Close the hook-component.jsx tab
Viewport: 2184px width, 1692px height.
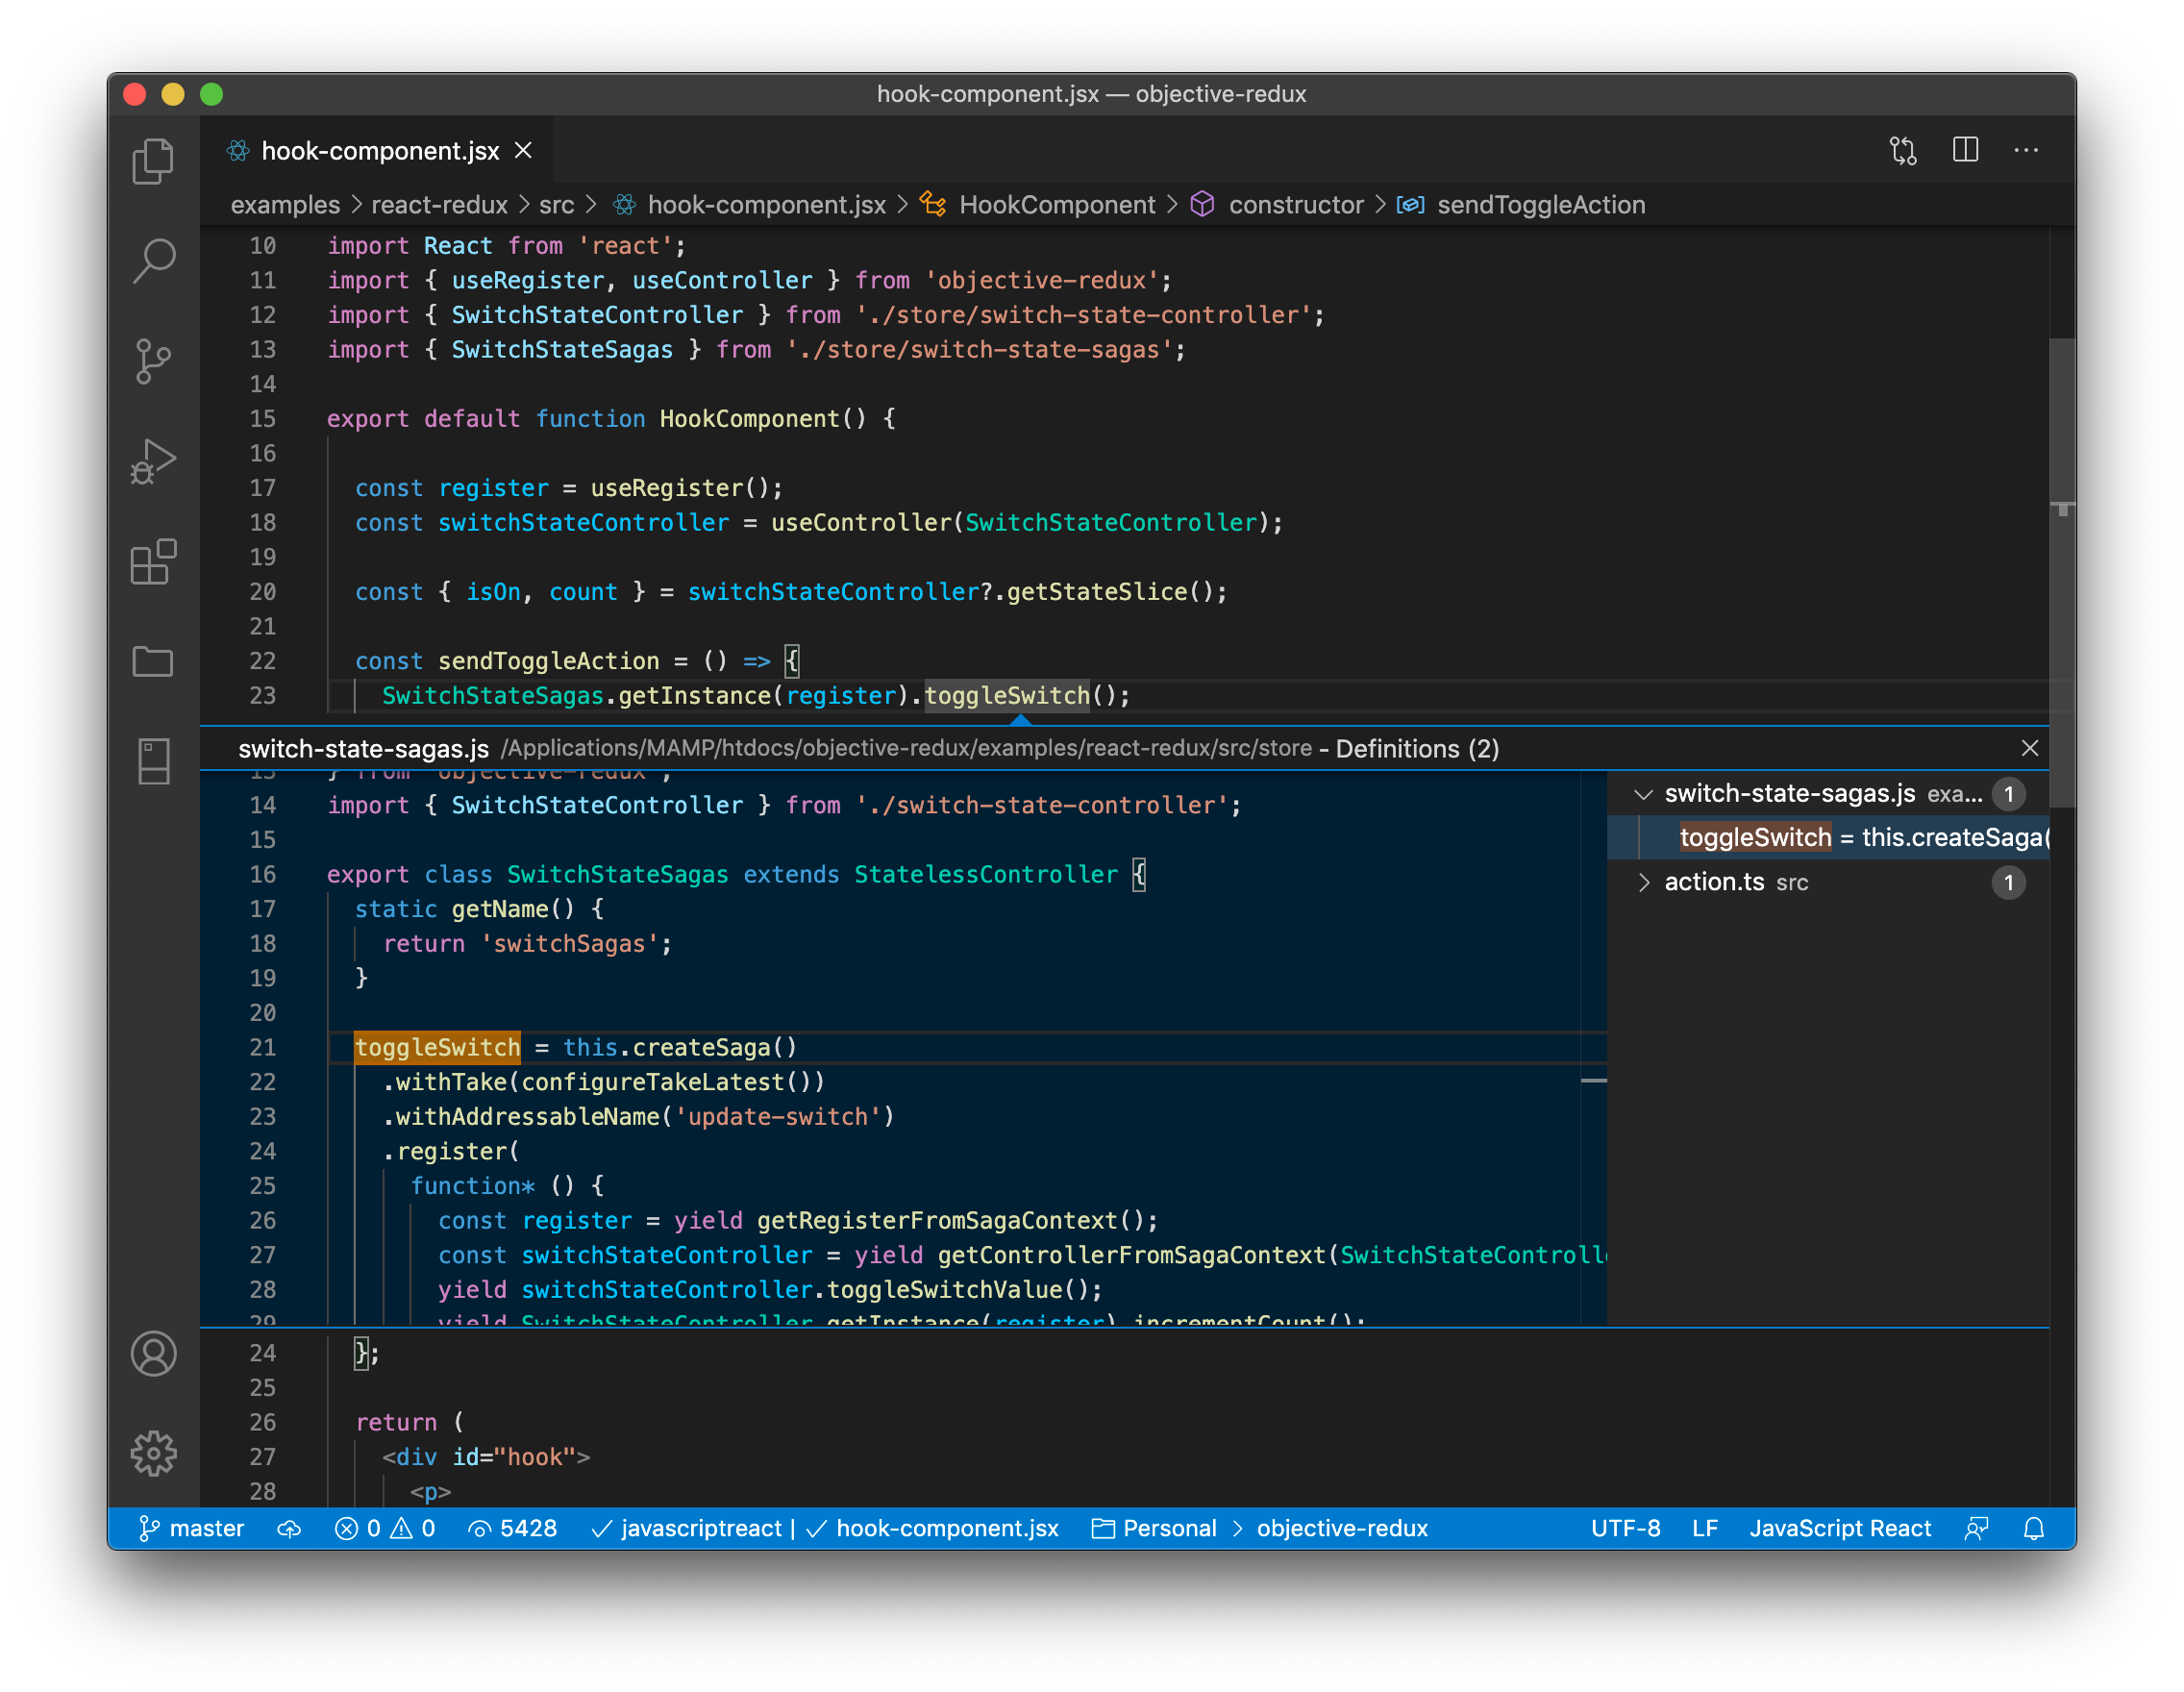(x=523, y=151)
